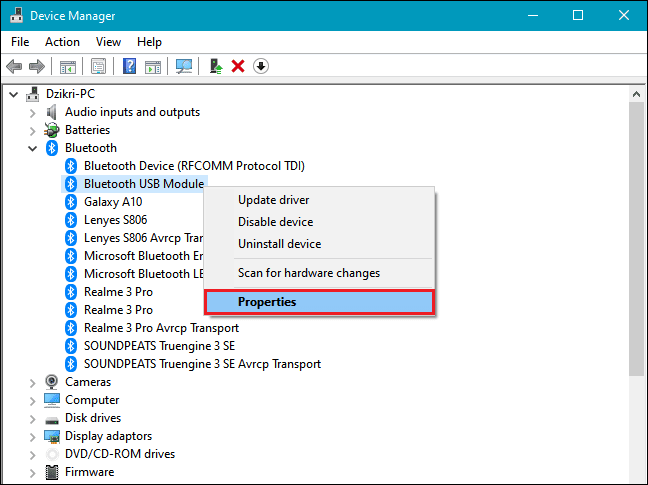Click the Computer category monitor icon
The width and height of the screenshot is (648, 485).
52,400
